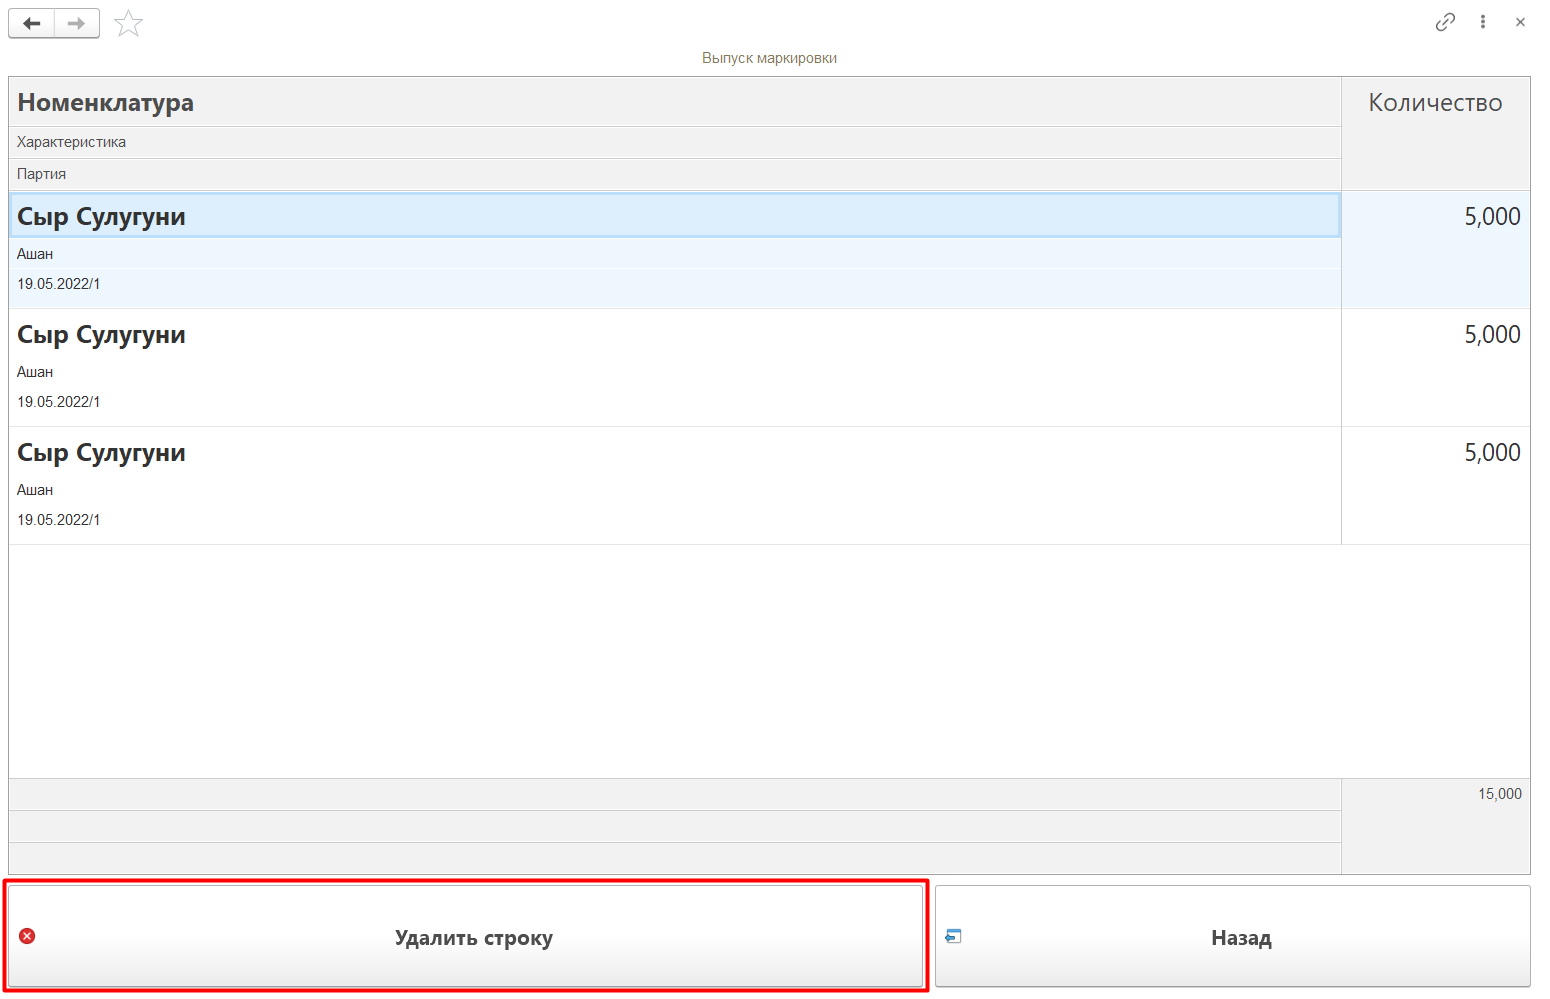Open the three-dot more actions menu
This screenshot has width=1550, height=999.
pos(1482,22)
